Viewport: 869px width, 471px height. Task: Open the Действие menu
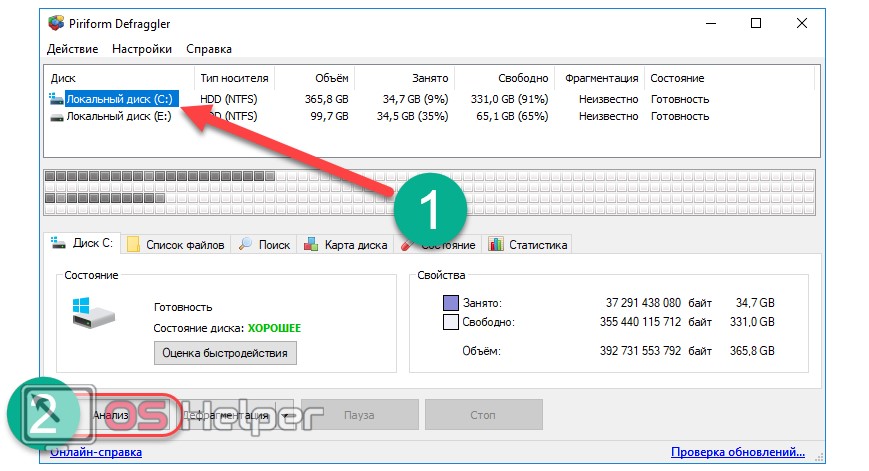click(x=72, y=49)
